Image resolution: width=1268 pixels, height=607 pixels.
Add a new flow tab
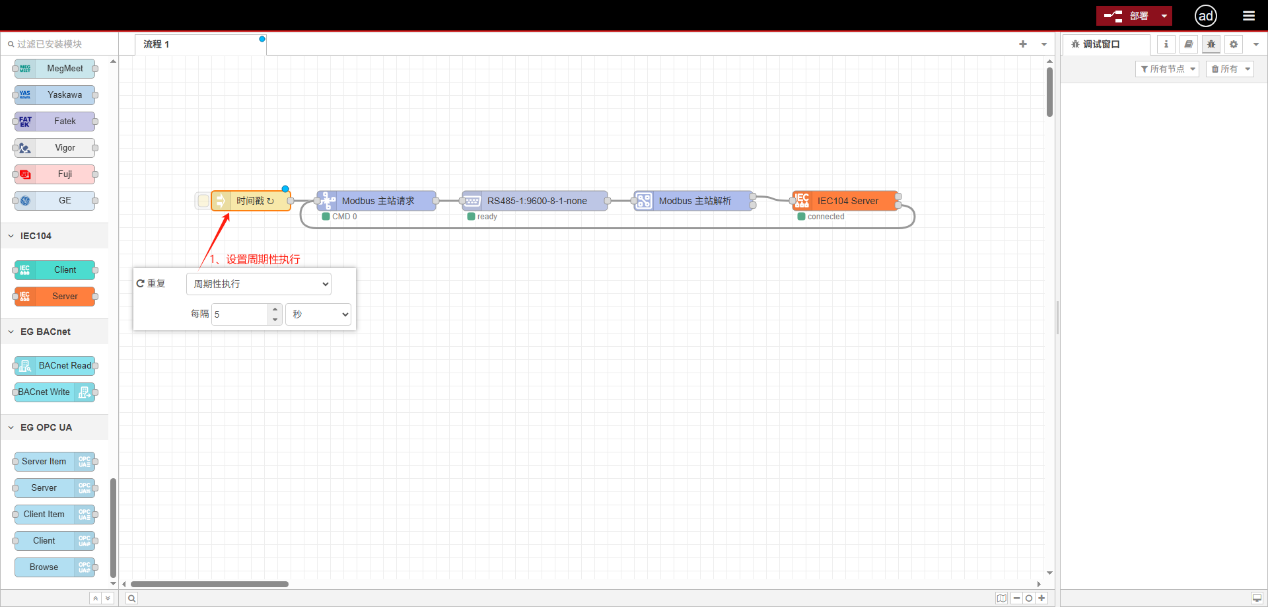[x=1023, y=44]
